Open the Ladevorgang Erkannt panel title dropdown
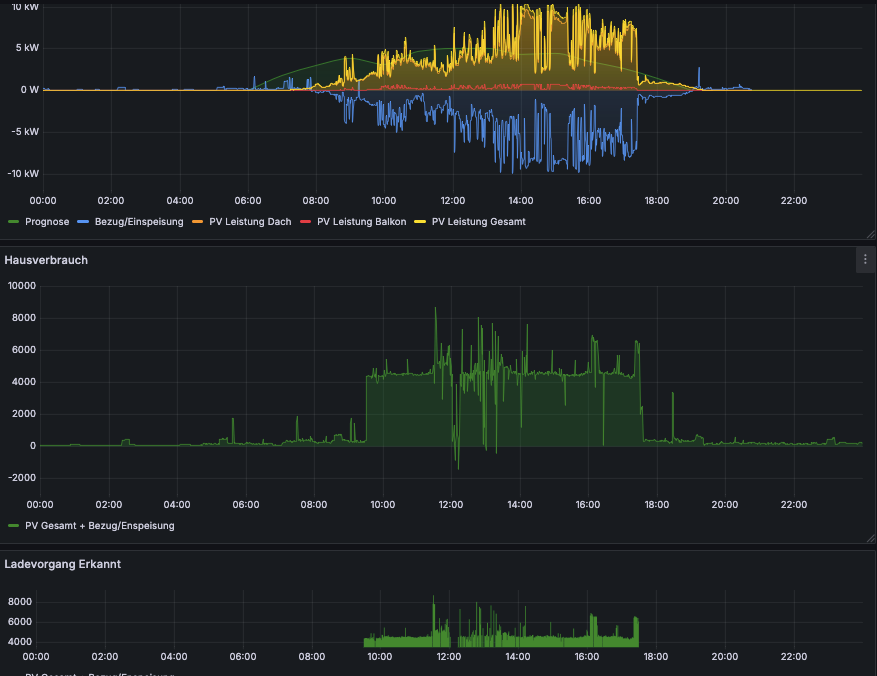Image resolution: width=877 pixels, height=676 pixels. (63, 564)
